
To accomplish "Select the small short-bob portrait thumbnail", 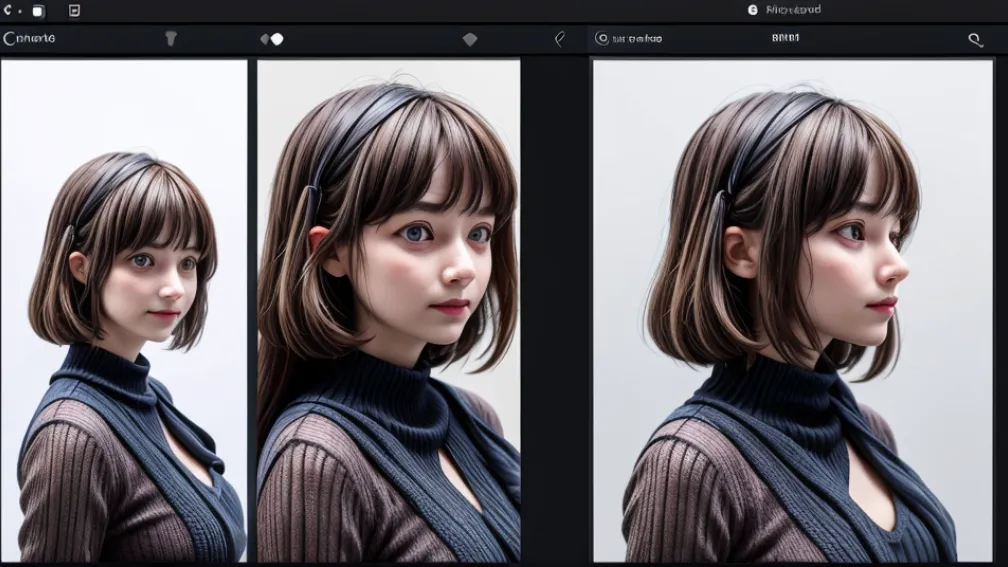I will [124, 310].
